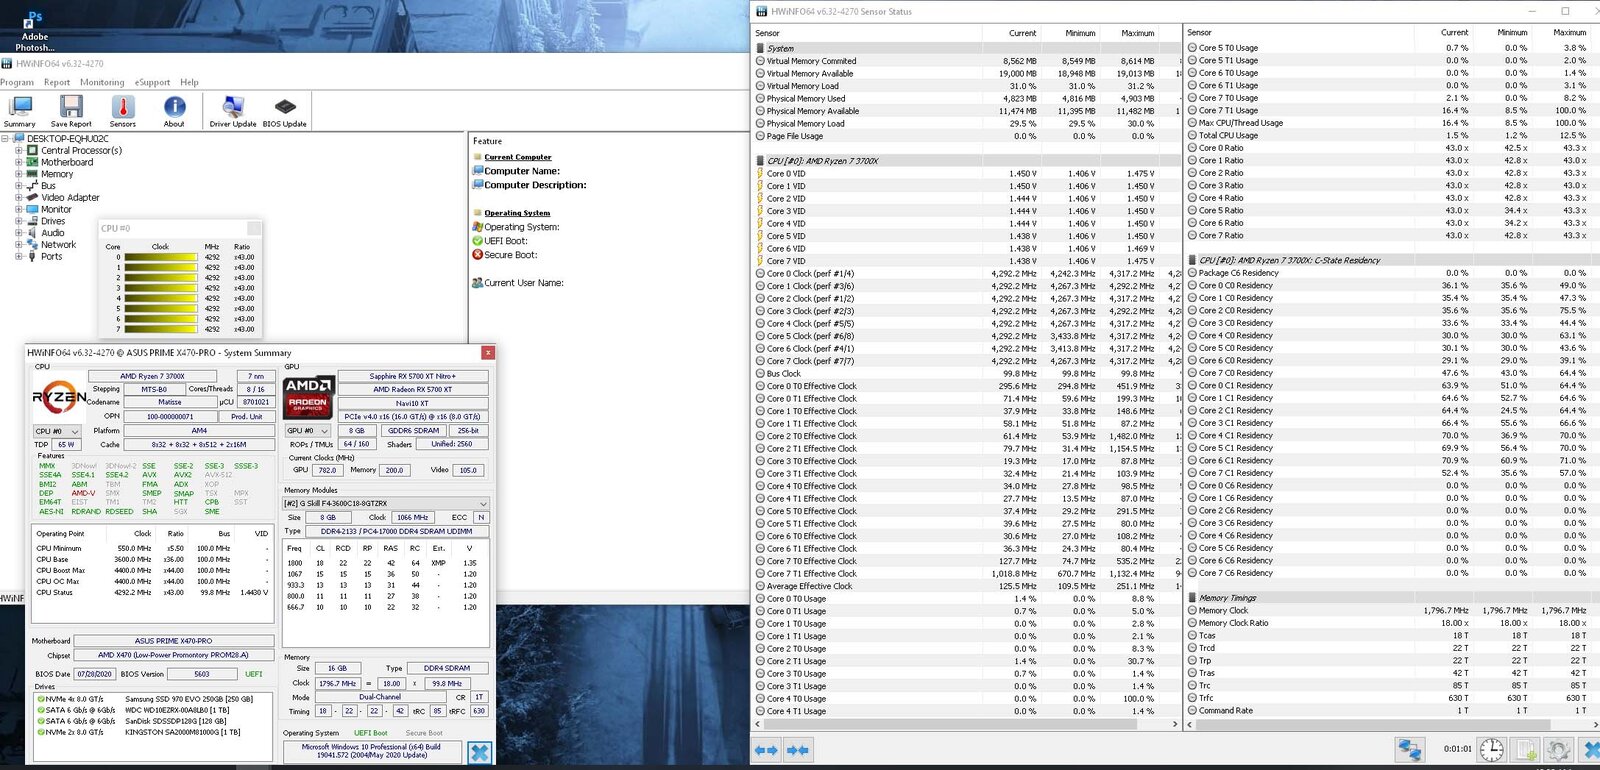The image size is (1600, 770).
Task: Open sensor settings gear icon
Action: 1558,749
